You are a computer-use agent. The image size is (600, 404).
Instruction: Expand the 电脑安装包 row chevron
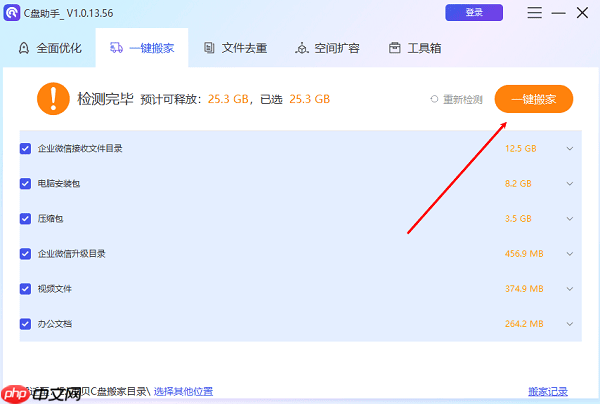(x=570, y=184)
